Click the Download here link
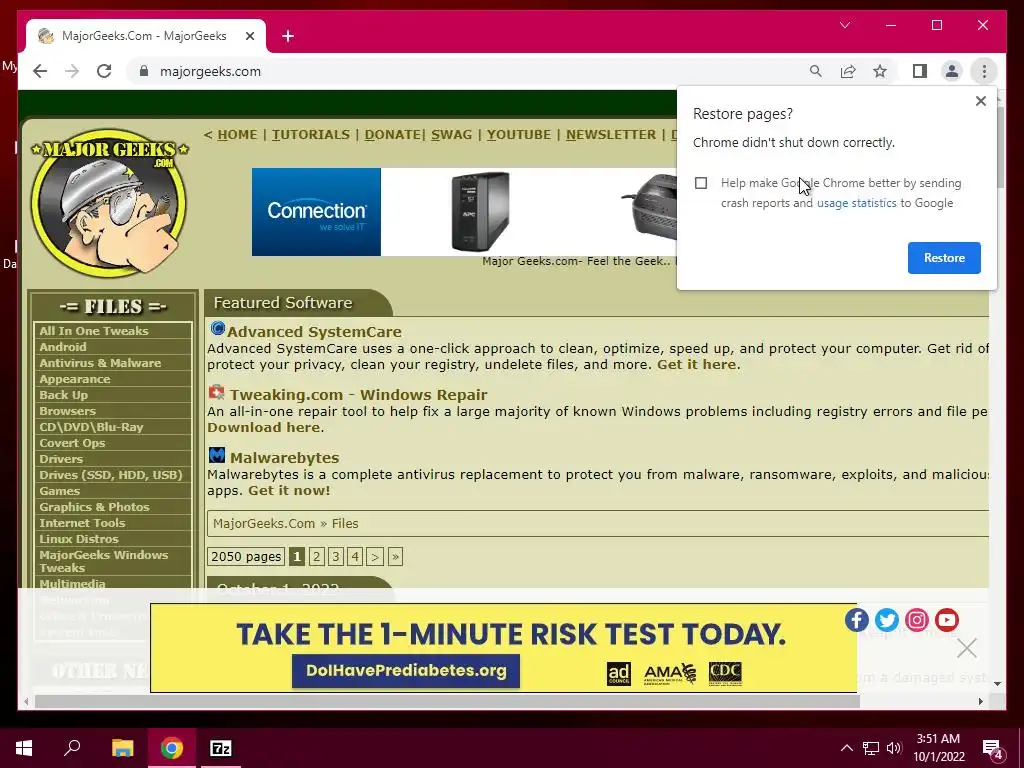 pyautogui.click(x=263, y=428)
